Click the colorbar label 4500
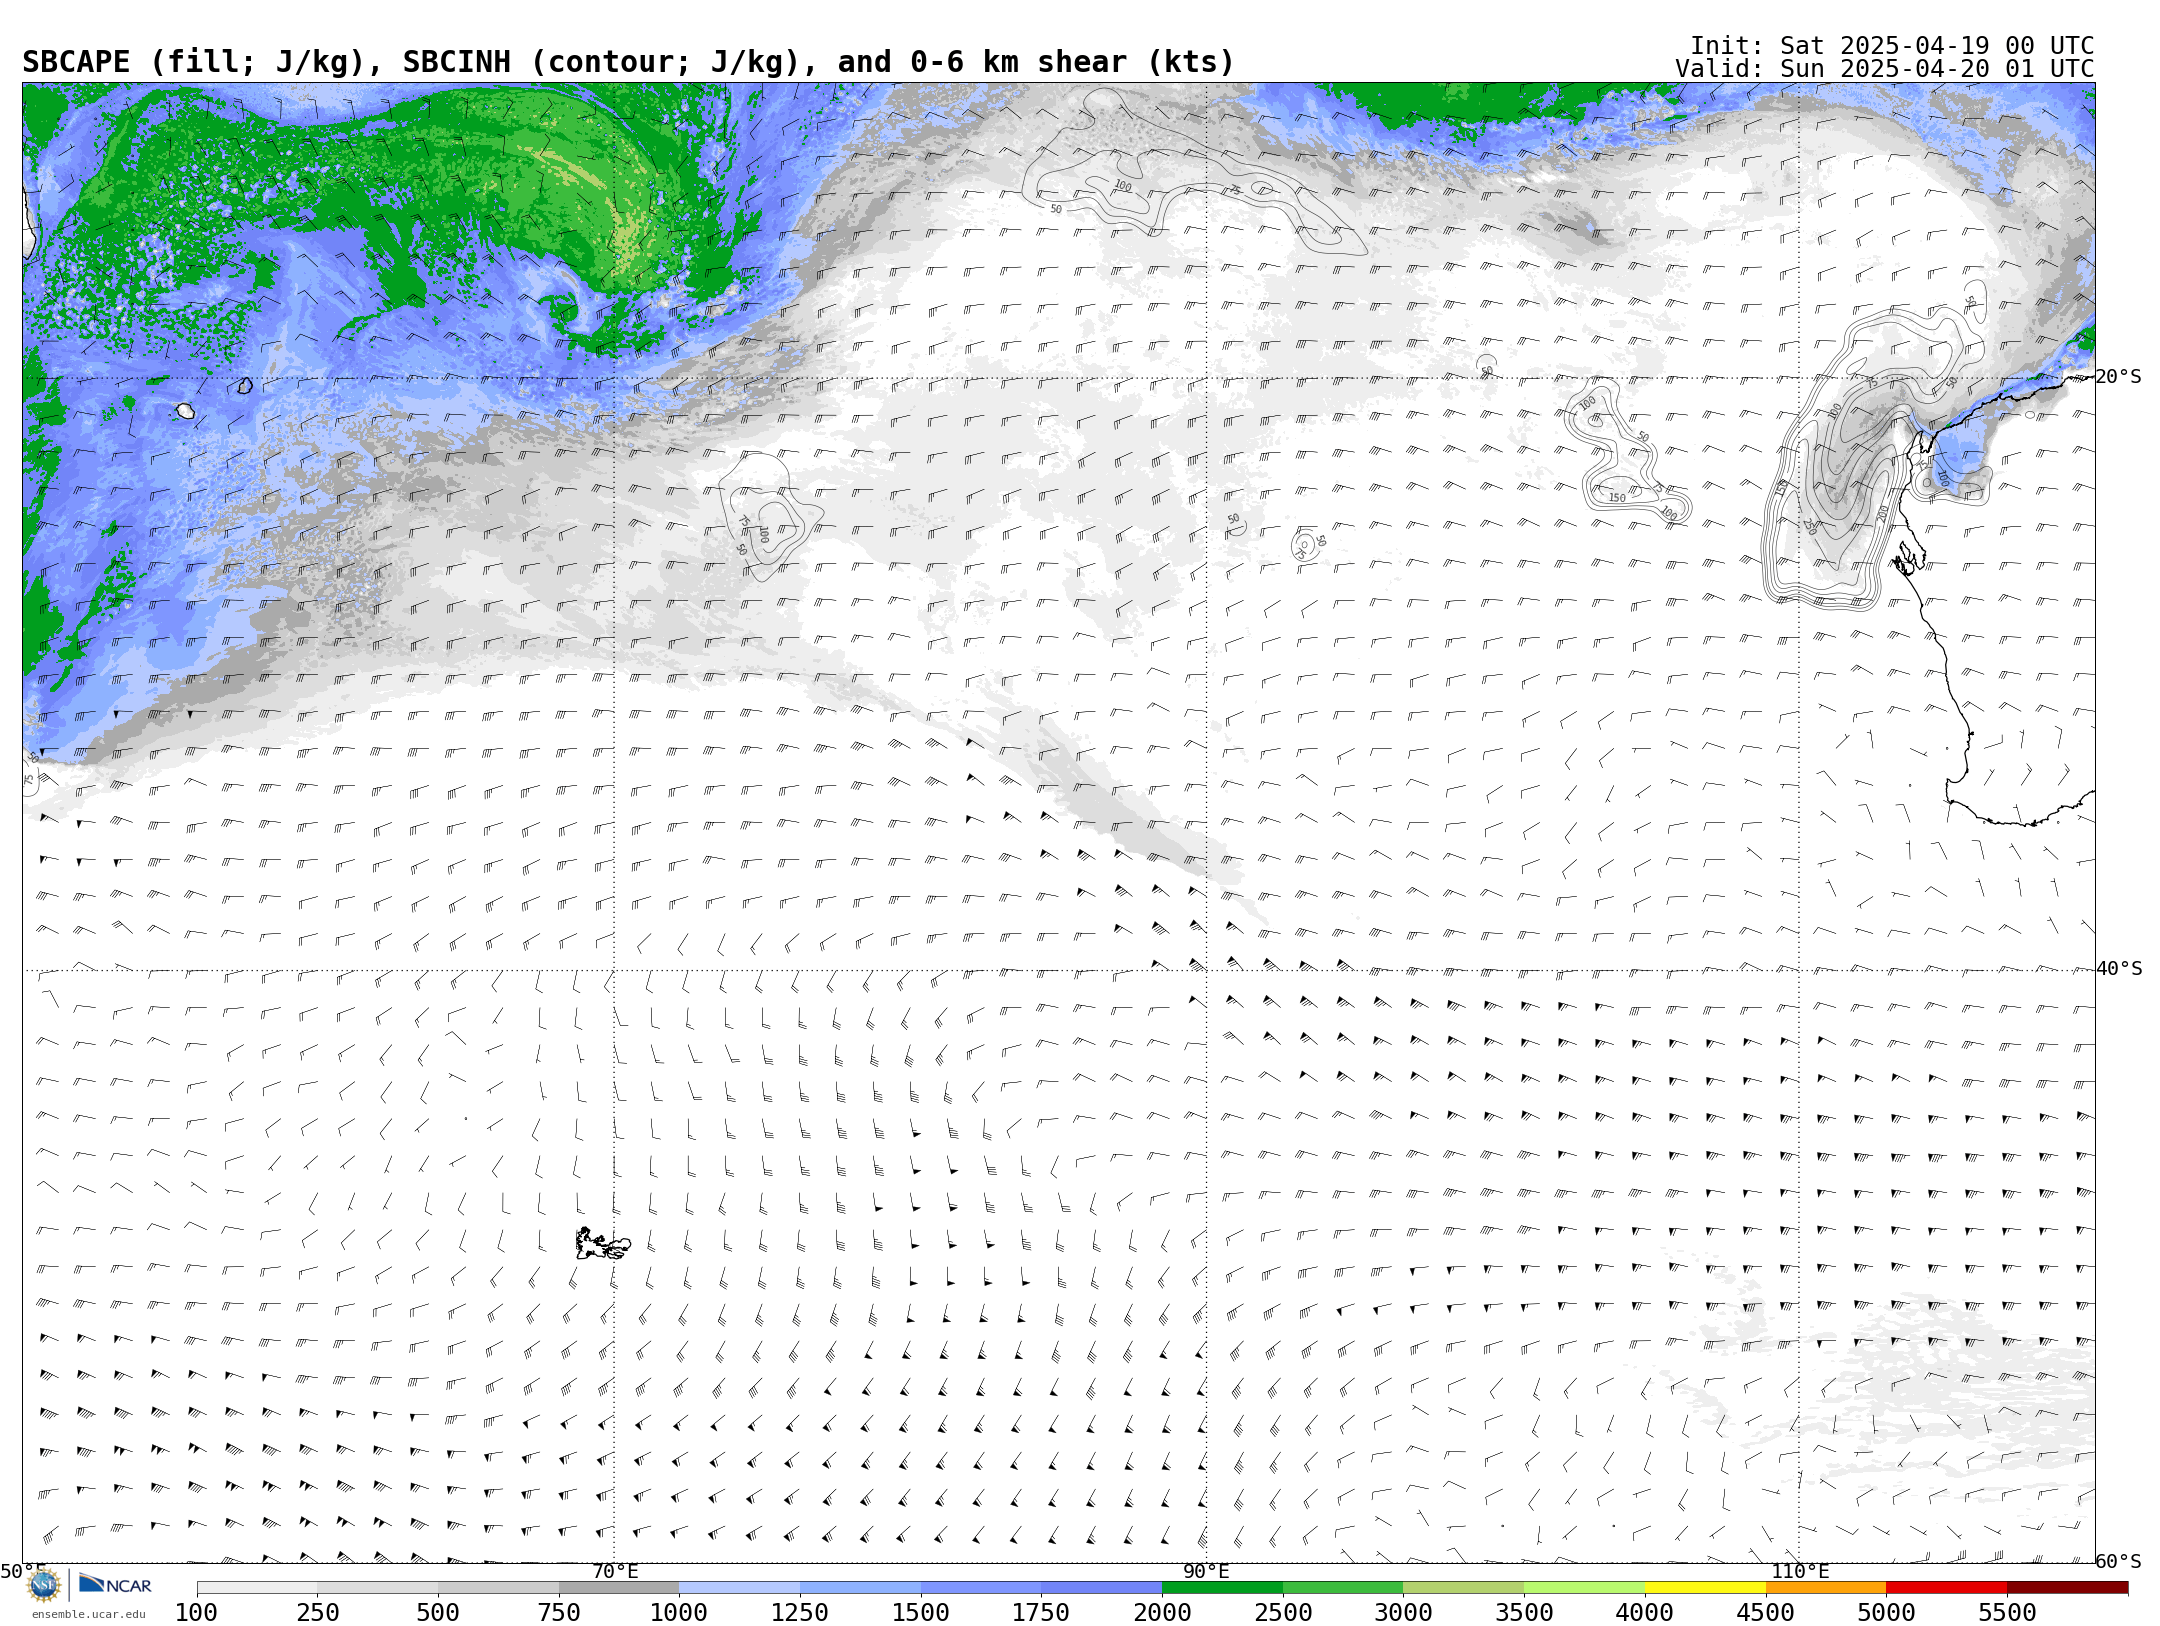This screenshot has width=2160, height=1626. pyautogui.click(x=1765, y=1613)
